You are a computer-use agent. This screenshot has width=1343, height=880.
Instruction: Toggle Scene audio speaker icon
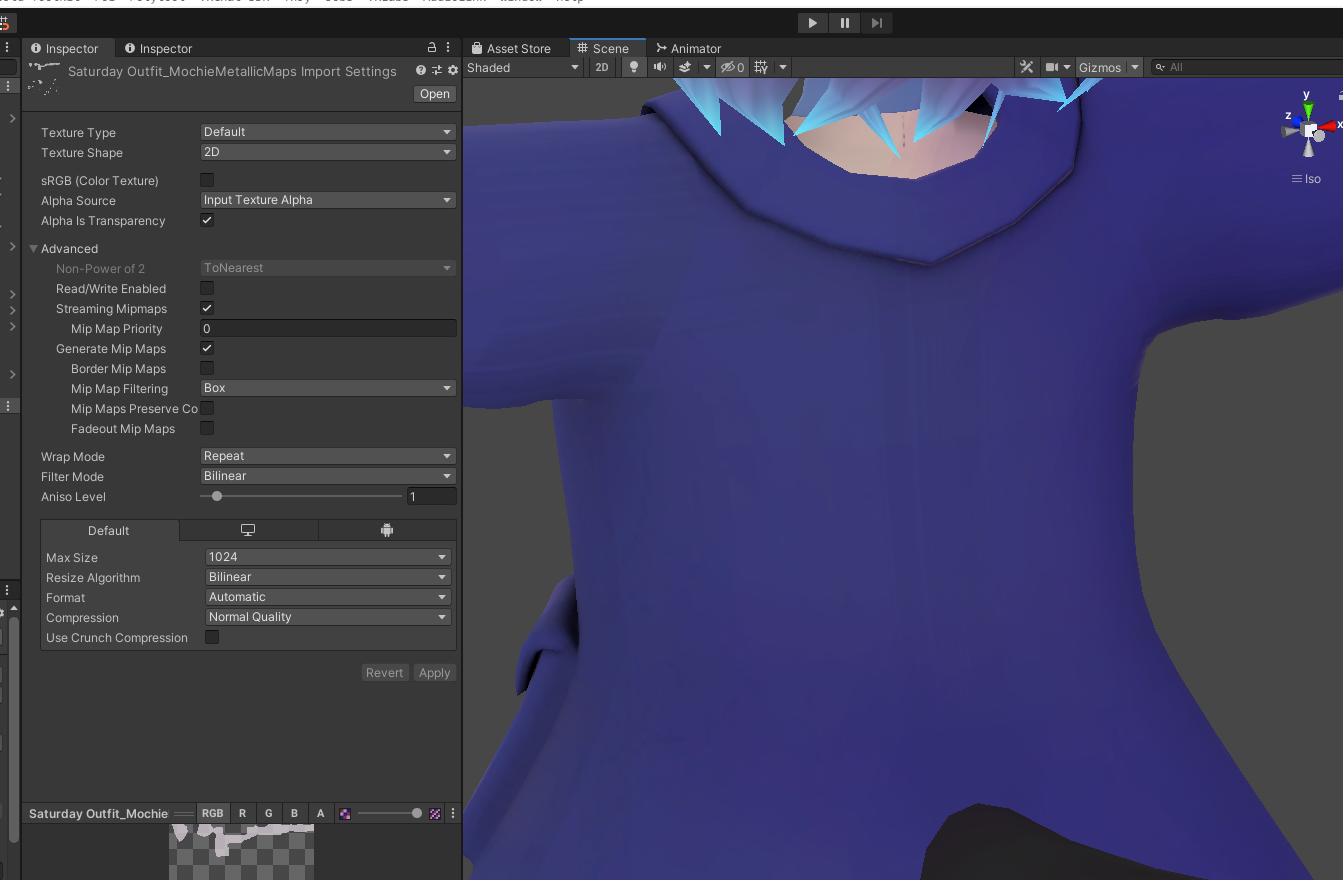[x=659, y=67]
